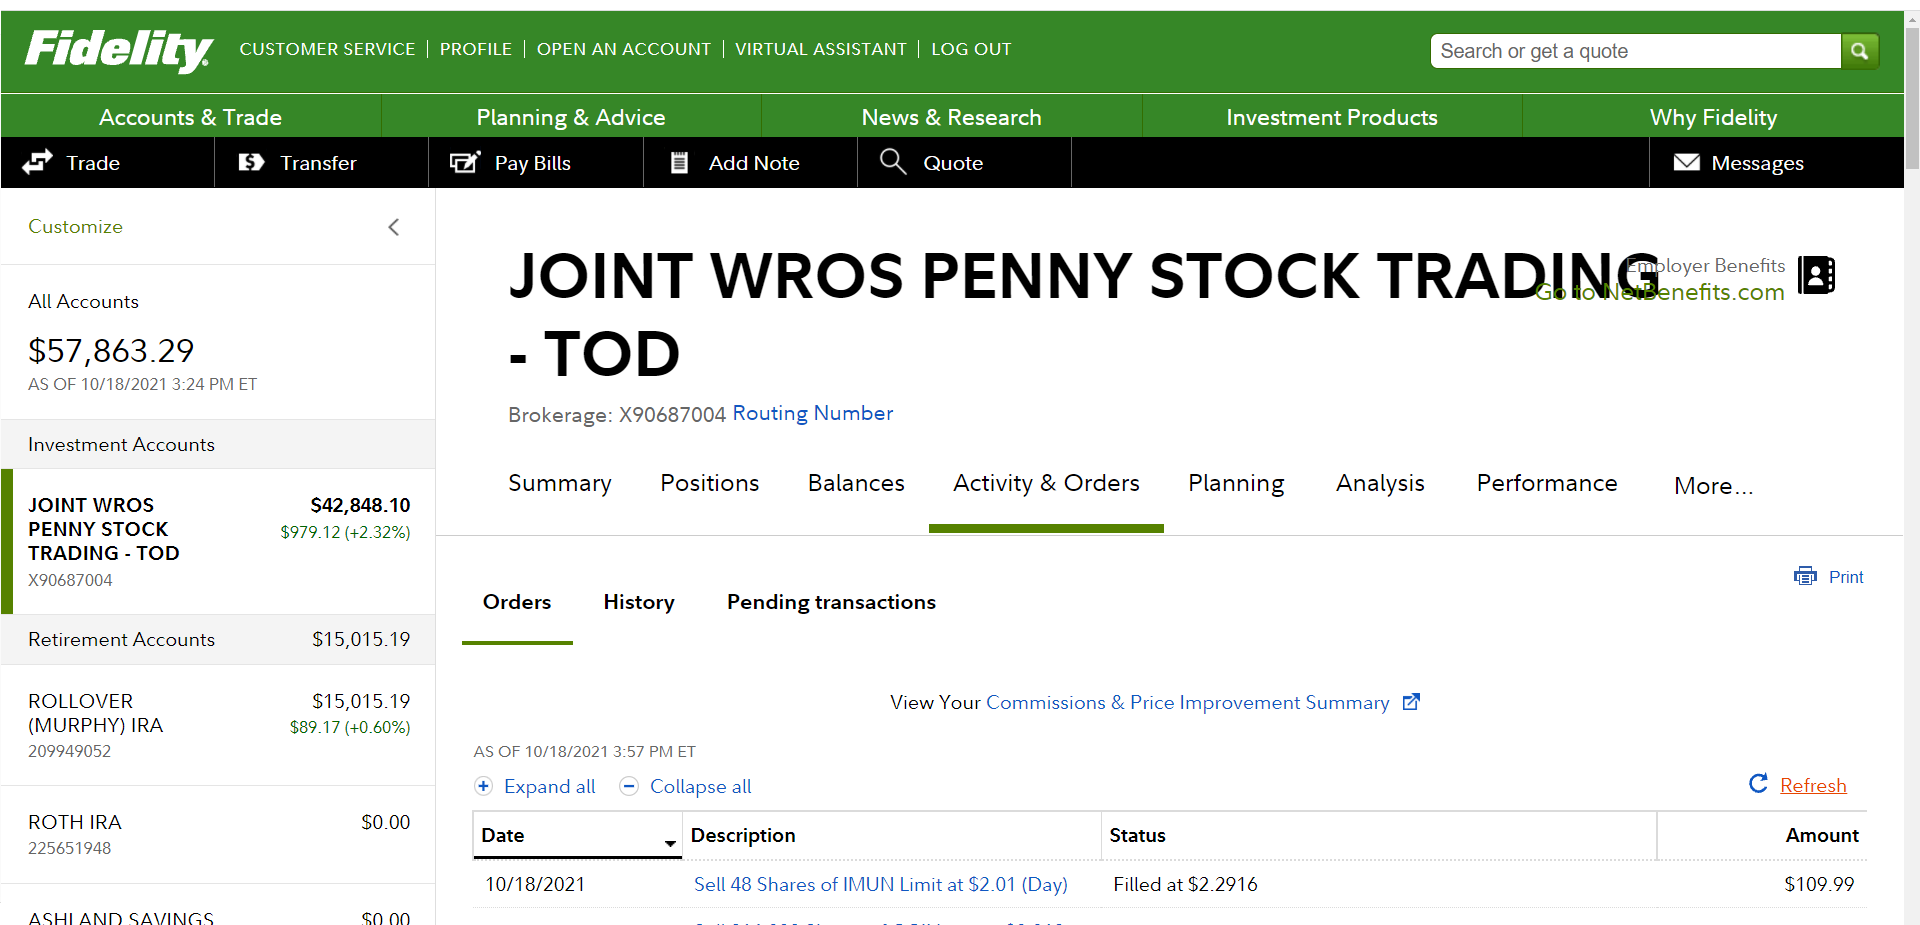The height and width of the screenshot is (925, 1920).
Task: Click the Virtual Assistant link
Action: coord(821,49)
